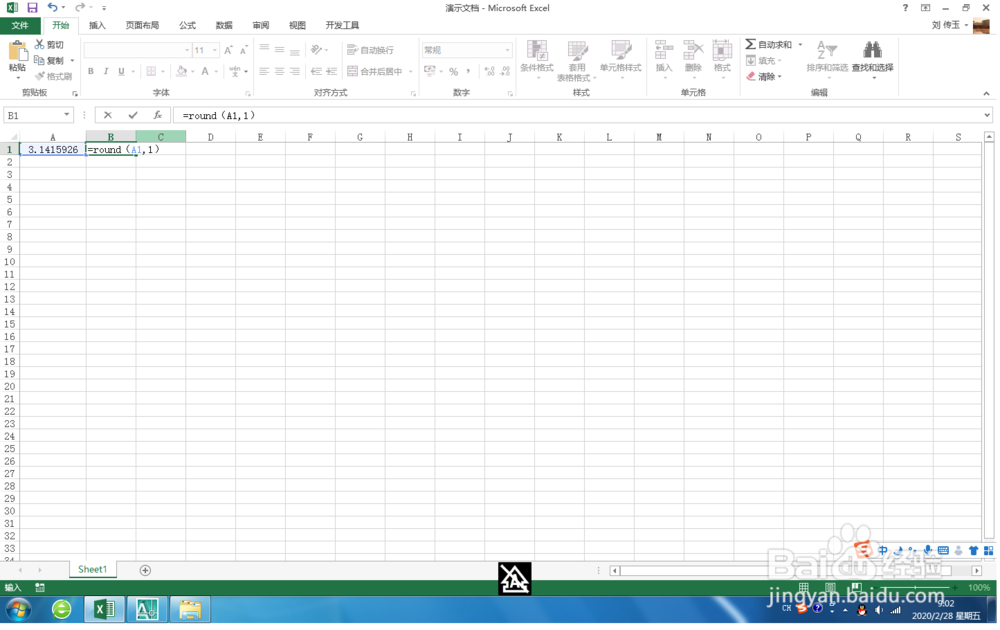The height and width of the screenshot is (630, 1000).
Task: Add a new worksheet with the plus button
Action: click(146, 569)
